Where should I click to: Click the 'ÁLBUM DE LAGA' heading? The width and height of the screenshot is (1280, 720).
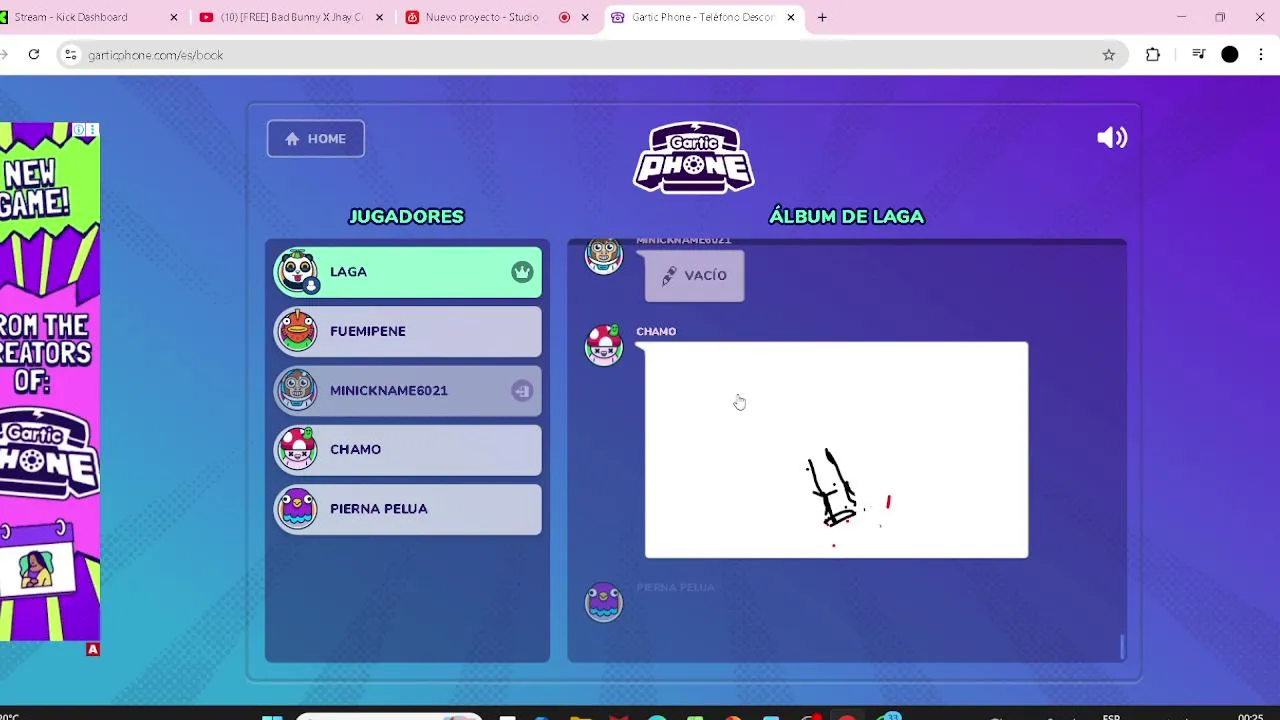[x=846, y=216]
